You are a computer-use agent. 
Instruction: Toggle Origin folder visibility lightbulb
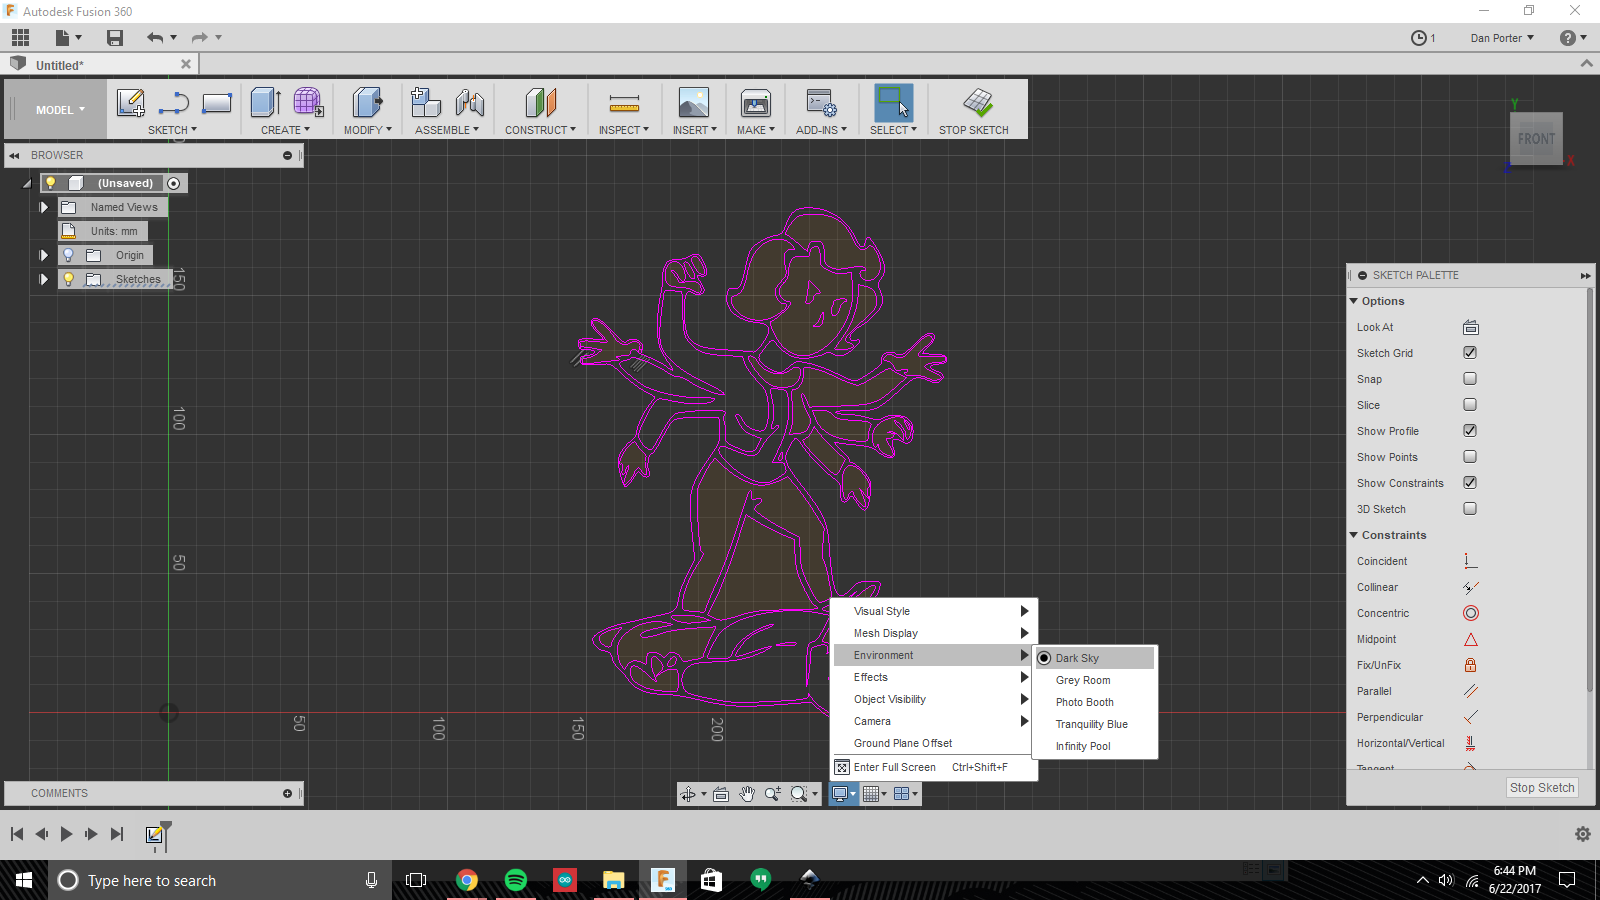(68, 255)
